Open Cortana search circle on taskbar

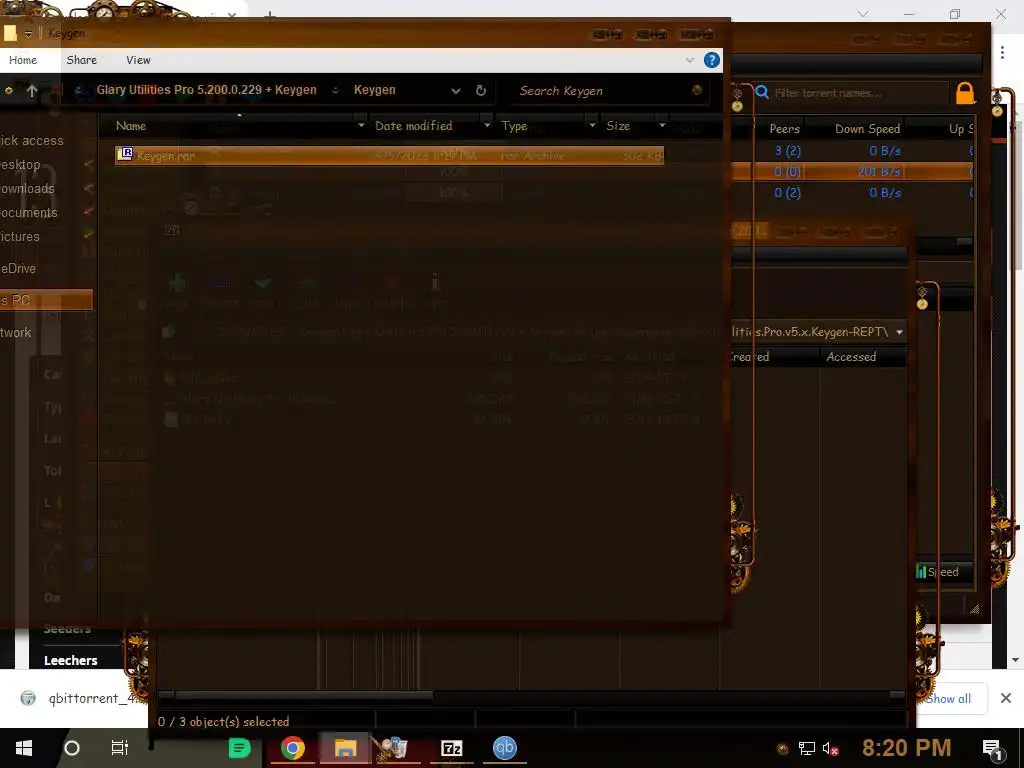[72, 748]
